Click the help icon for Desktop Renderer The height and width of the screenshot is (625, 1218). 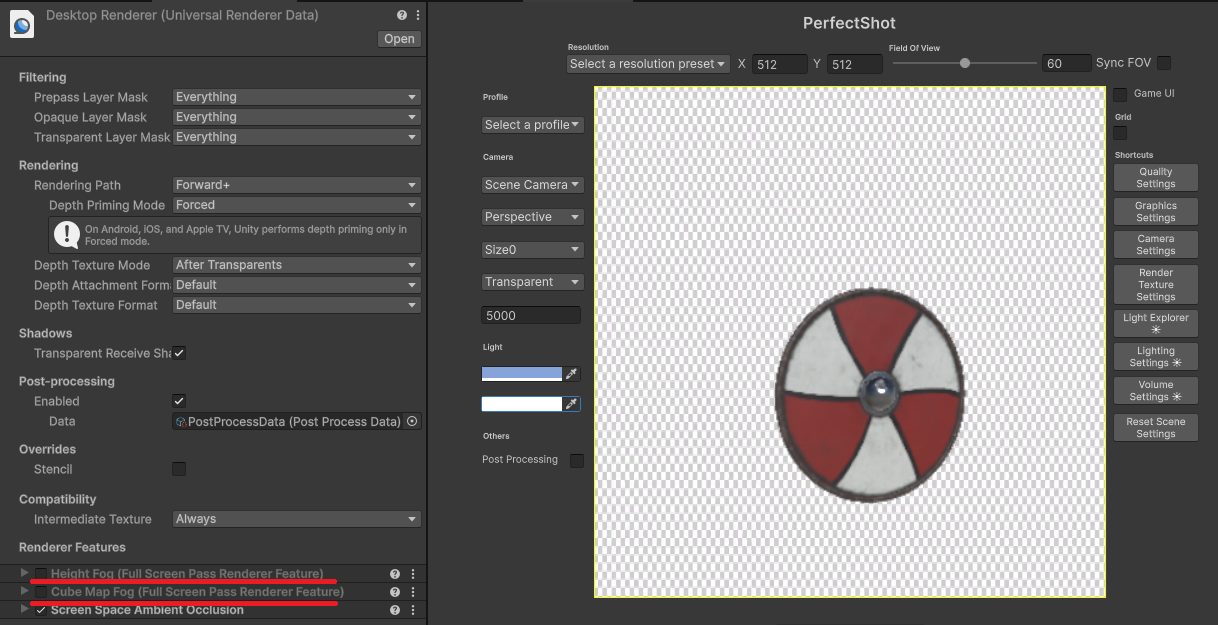coord(402,16)
